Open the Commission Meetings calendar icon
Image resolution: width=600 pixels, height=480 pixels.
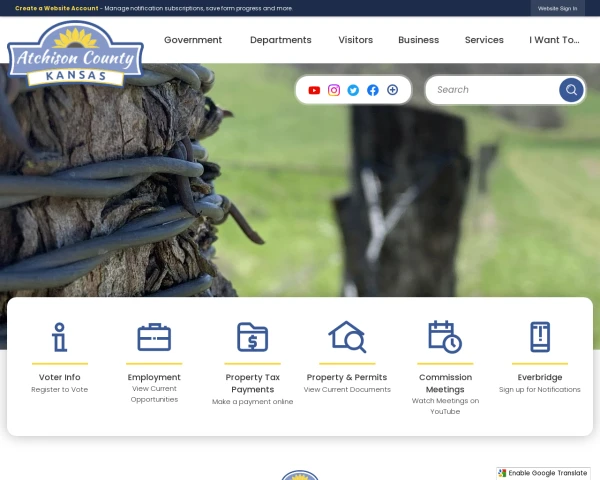(445, 337)
